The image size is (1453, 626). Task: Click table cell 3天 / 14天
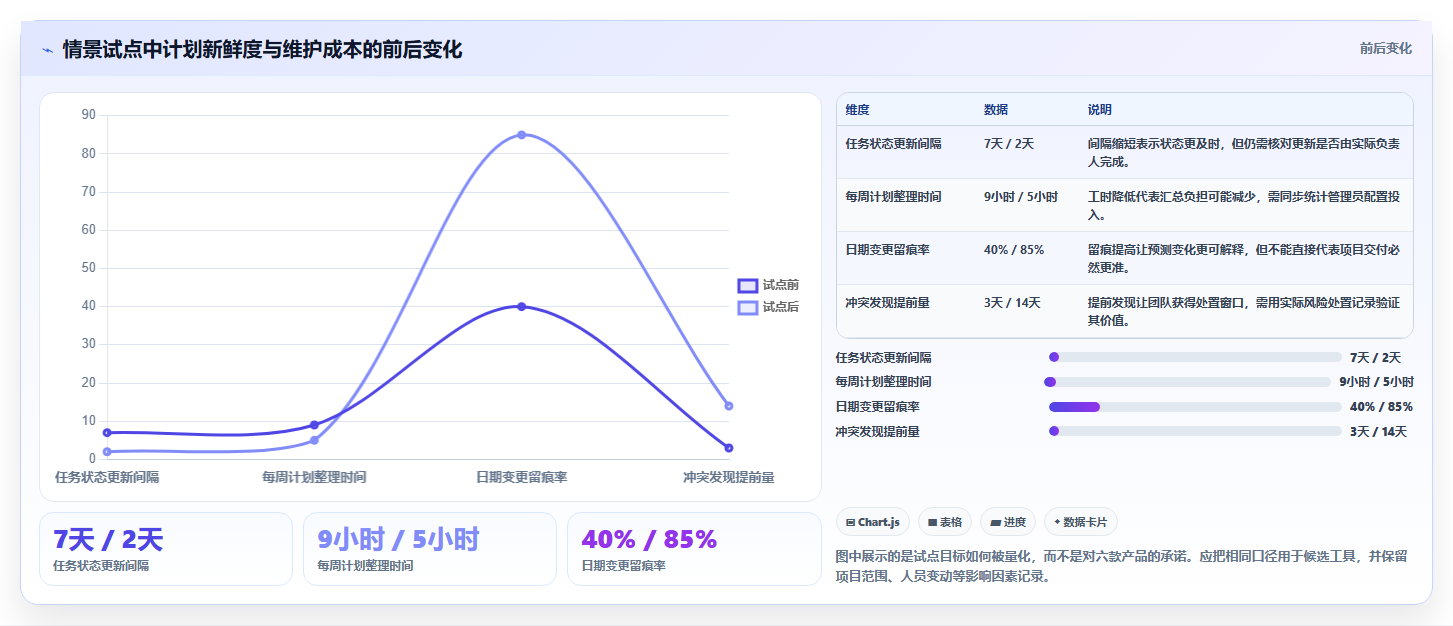pyautogui.click(x=1012, y=303)
